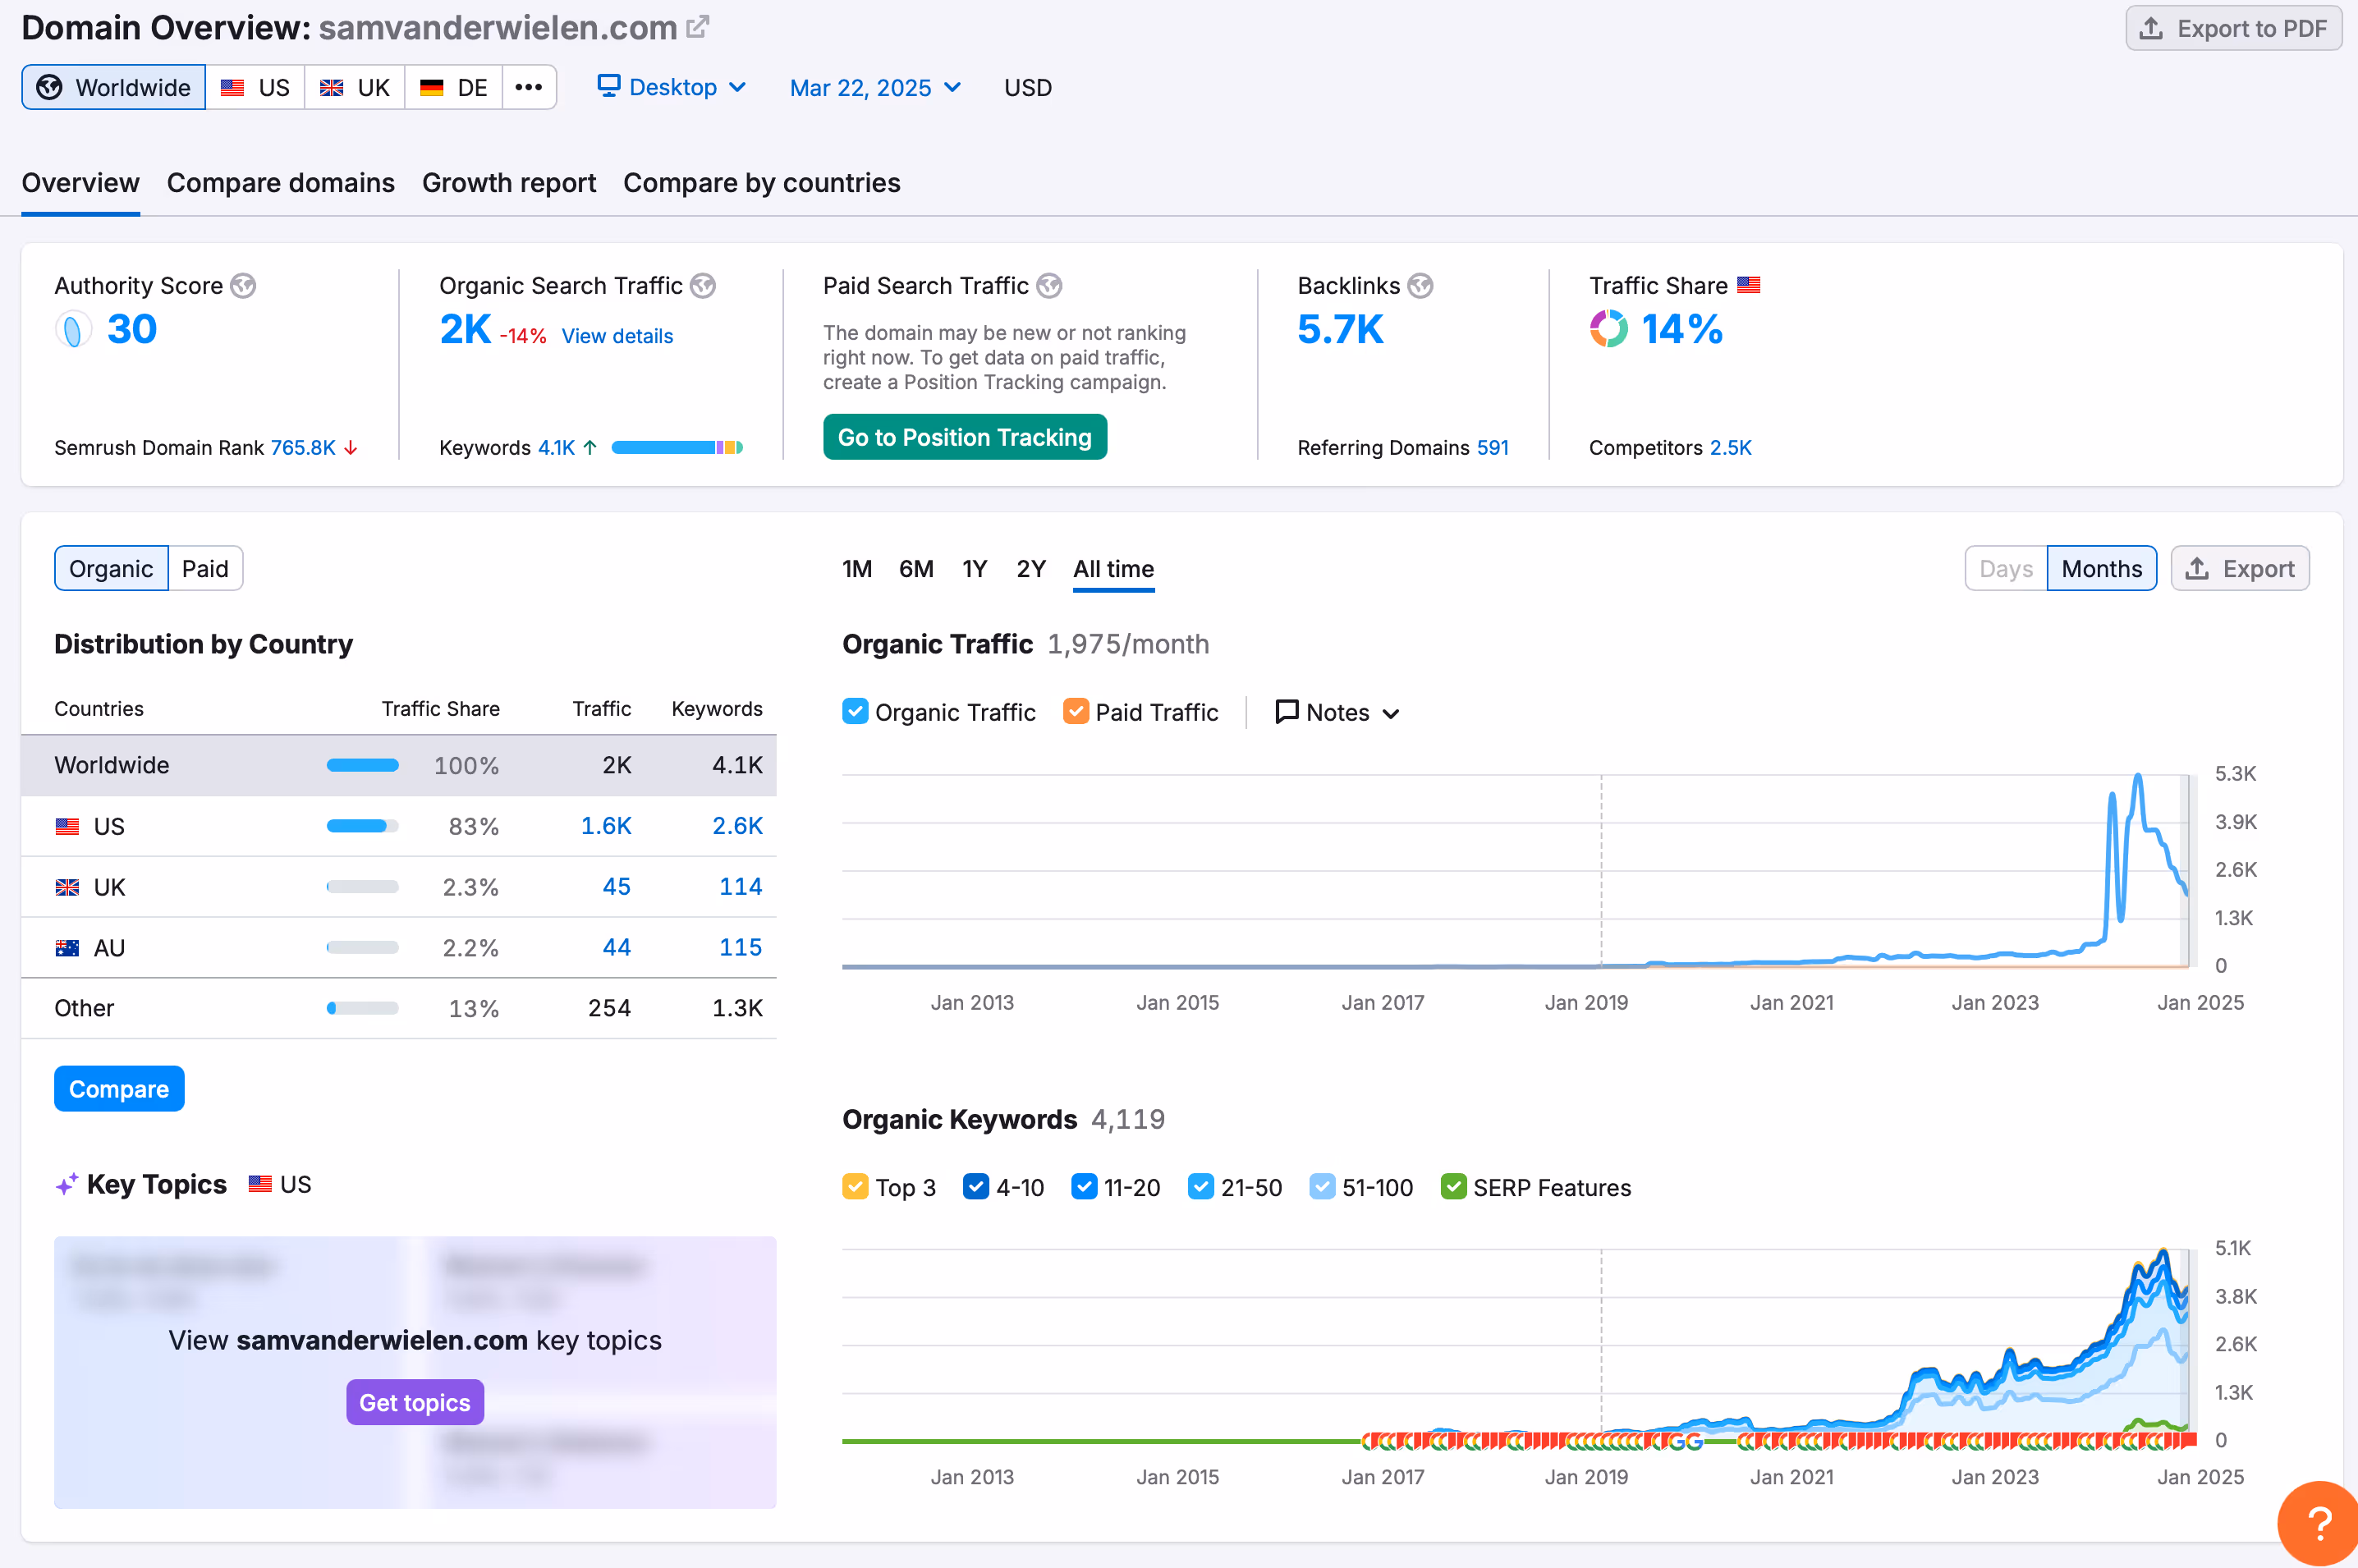
Task: Click the DE flag in region selector
Action: [x=432, y=88]
